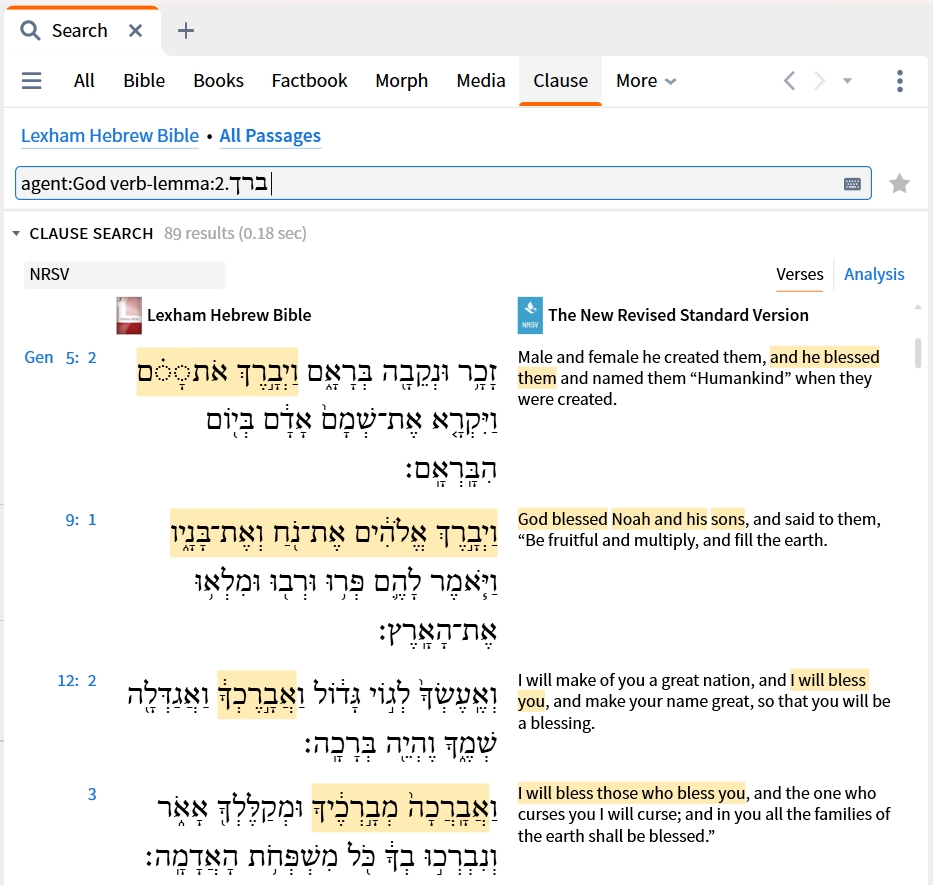Go back with the left arrow

click(x=790, y=80)
